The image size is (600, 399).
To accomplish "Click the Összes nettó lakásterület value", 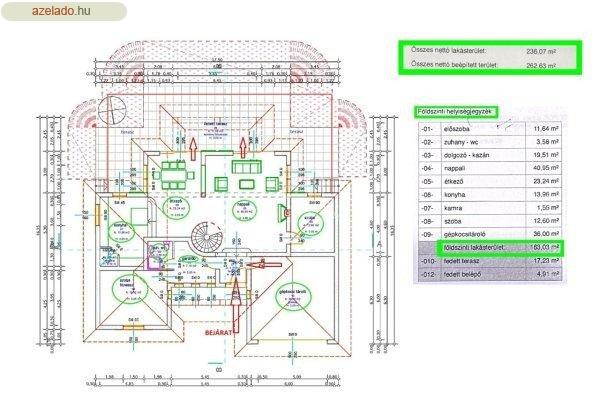I will tap(541, 51).
